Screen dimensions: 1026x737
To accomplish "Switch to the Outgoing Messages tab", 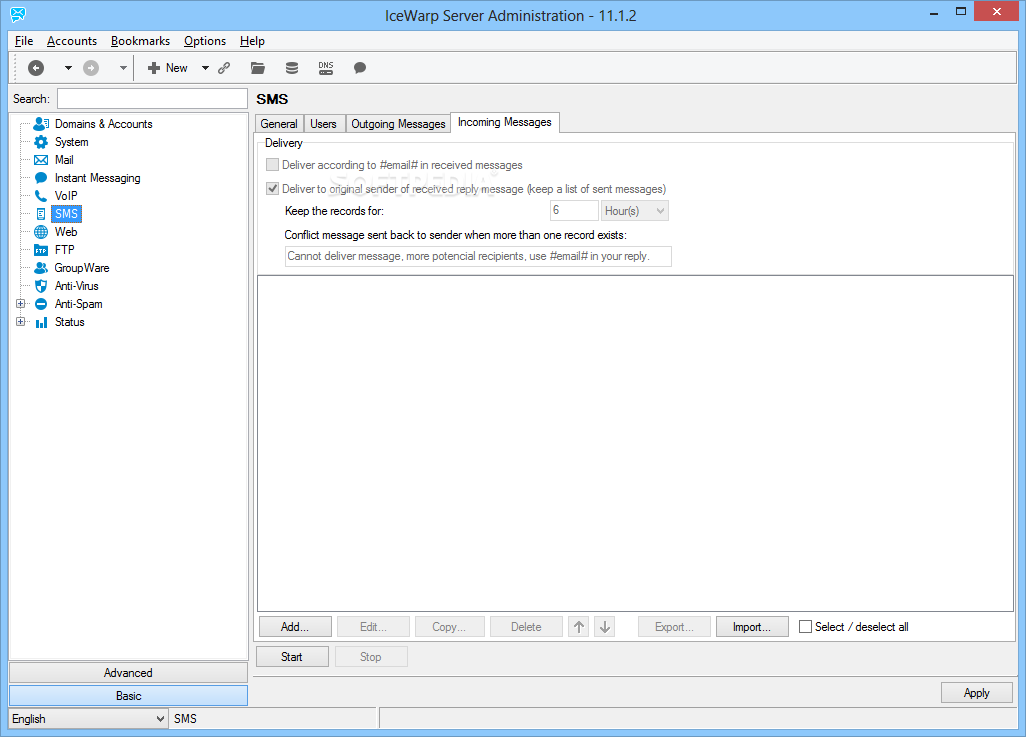I will point(398,124).
